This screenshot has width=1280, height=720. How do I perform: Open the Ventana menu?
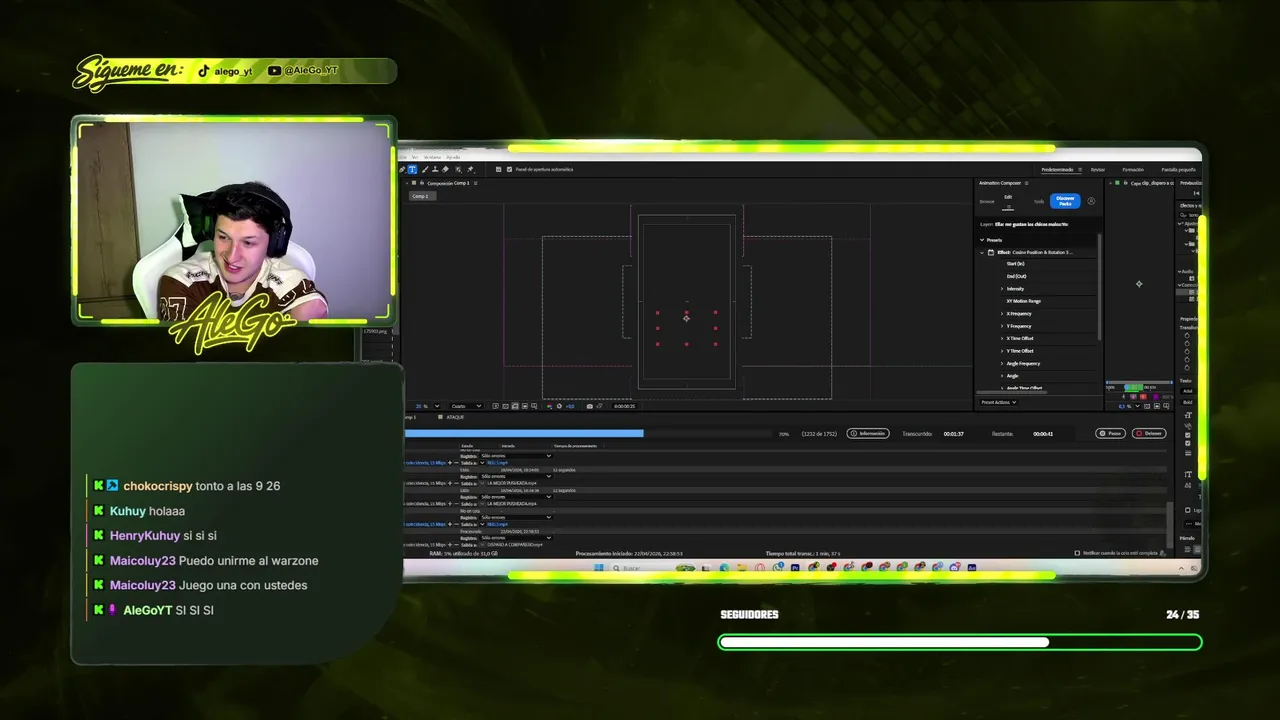pyautogui.click(x=432, y=157)
